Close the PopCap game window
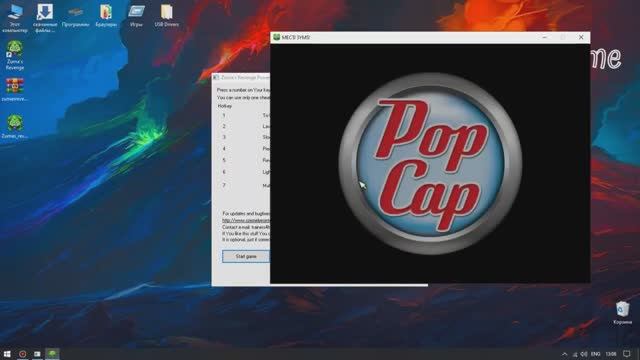This screenshot has height=360, width=640. (581, 37)
